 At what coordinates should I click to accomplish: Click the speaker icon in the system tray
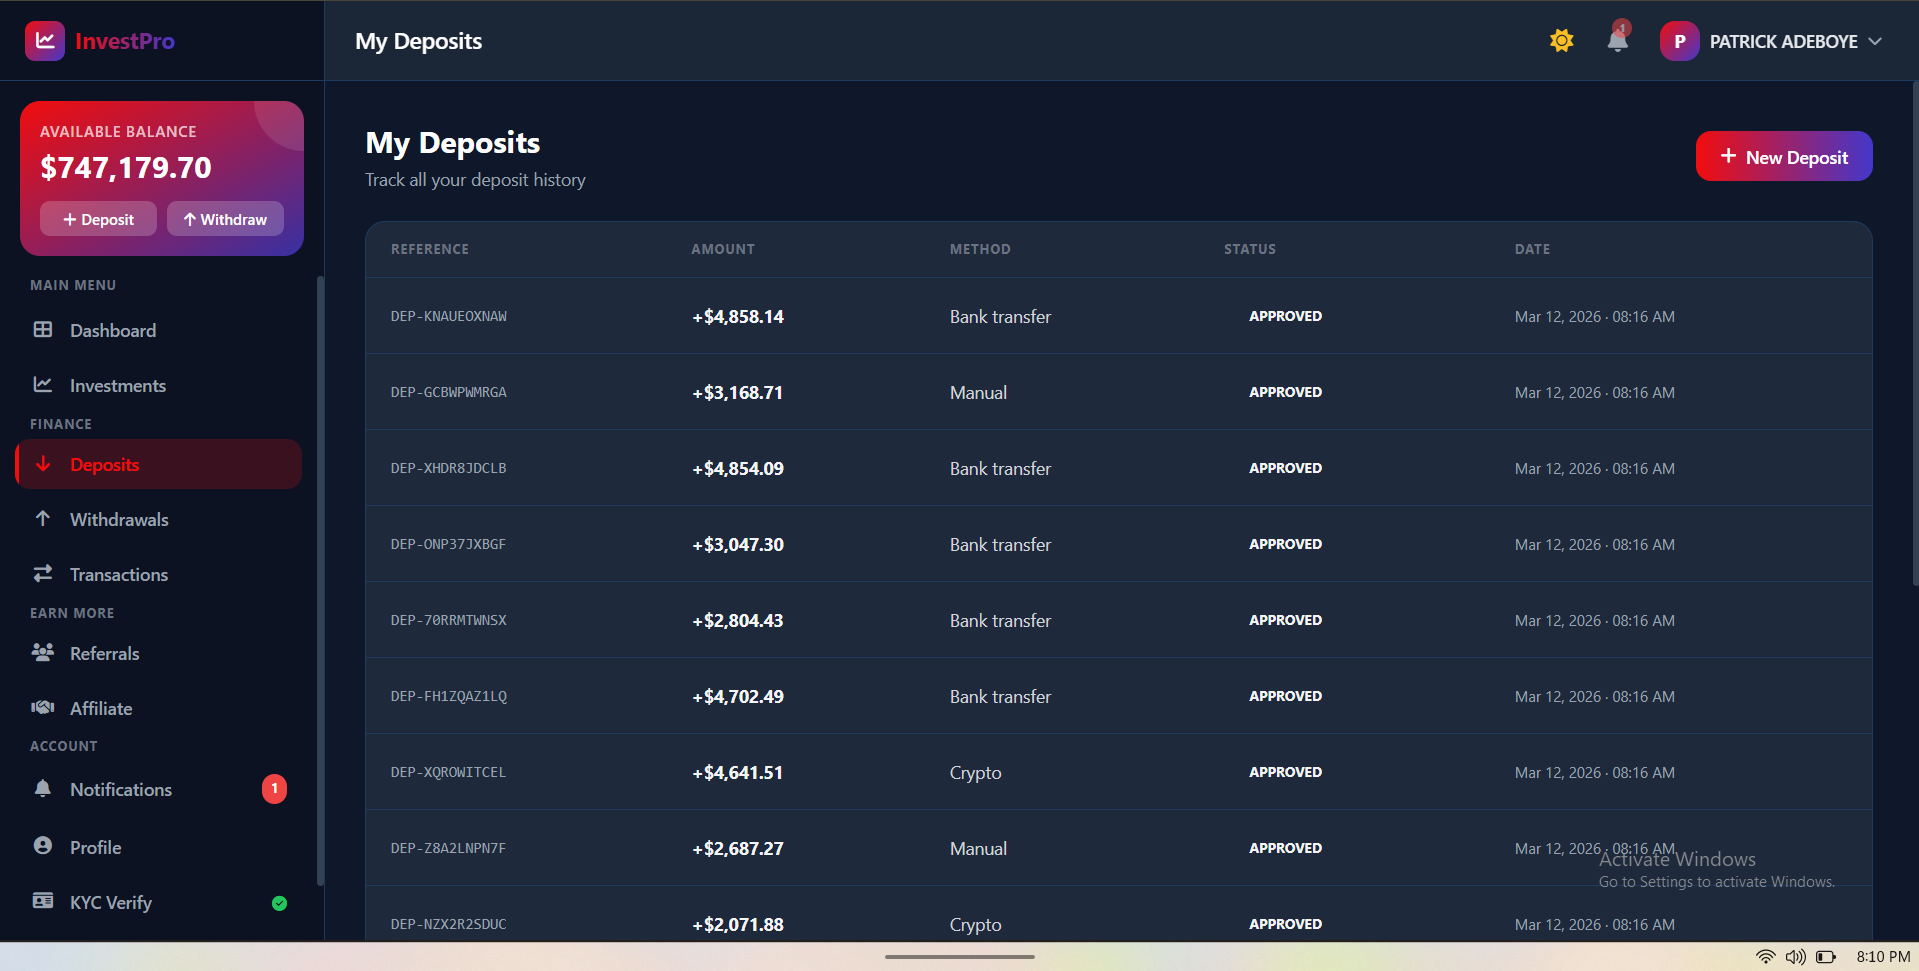pyautogui.click(x=1795, y=956)
